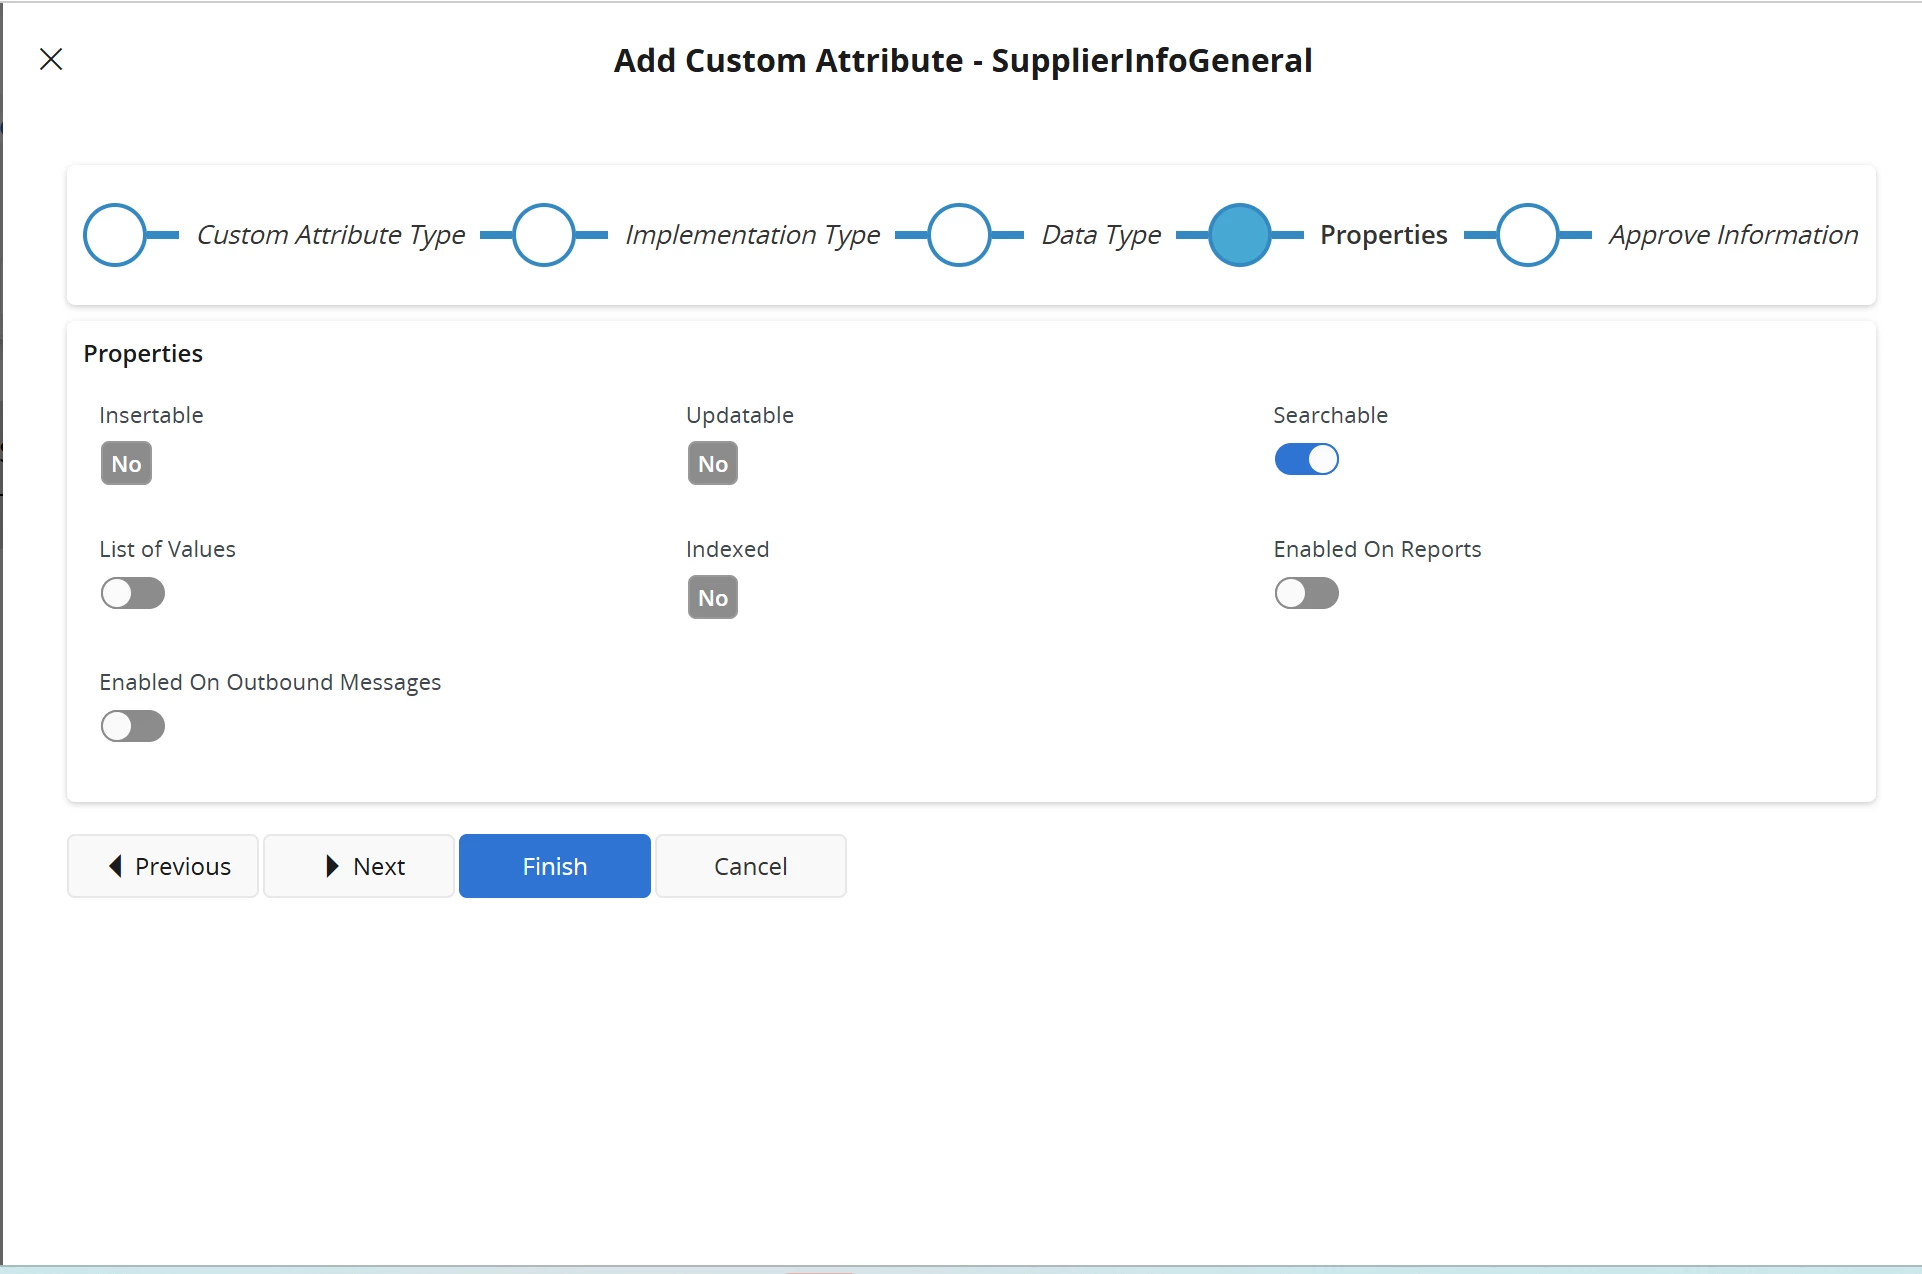Turn off the Searchable toggle
This screenshot has height=1274, width=1922.
(1306, 460)
